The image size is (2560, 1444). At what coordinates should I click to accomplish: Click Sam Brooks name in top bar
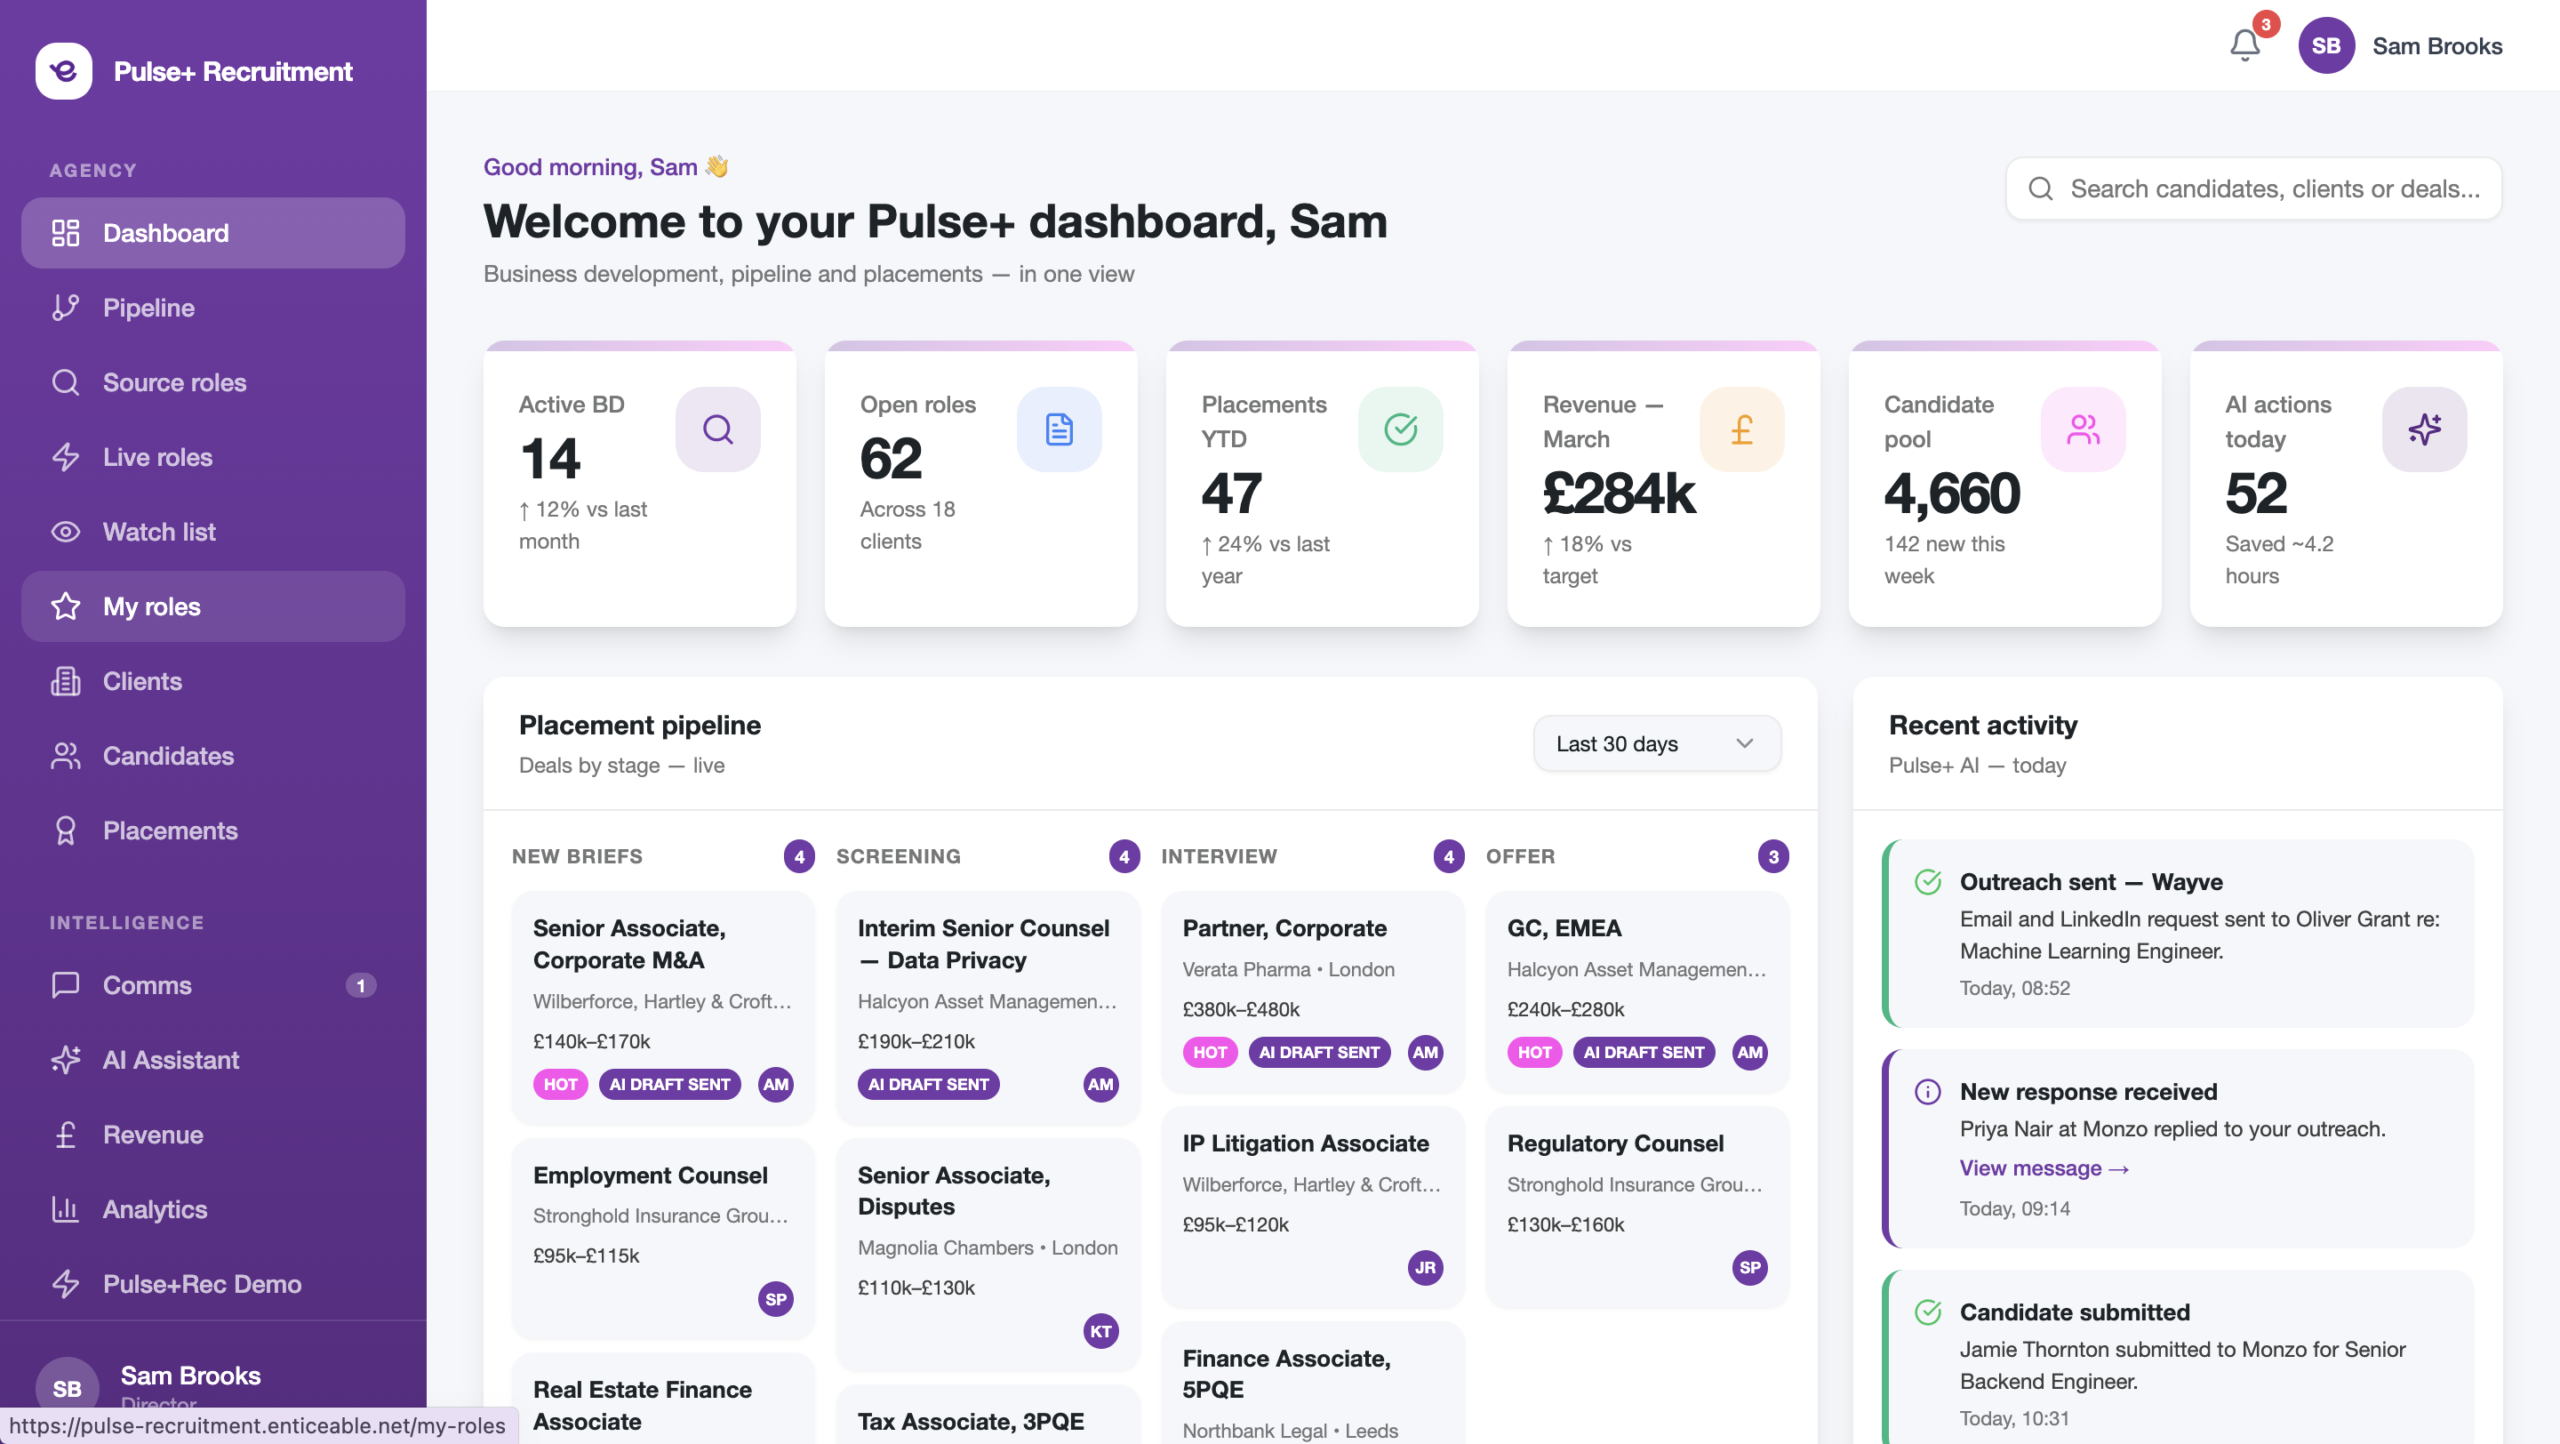[2436, 46]
